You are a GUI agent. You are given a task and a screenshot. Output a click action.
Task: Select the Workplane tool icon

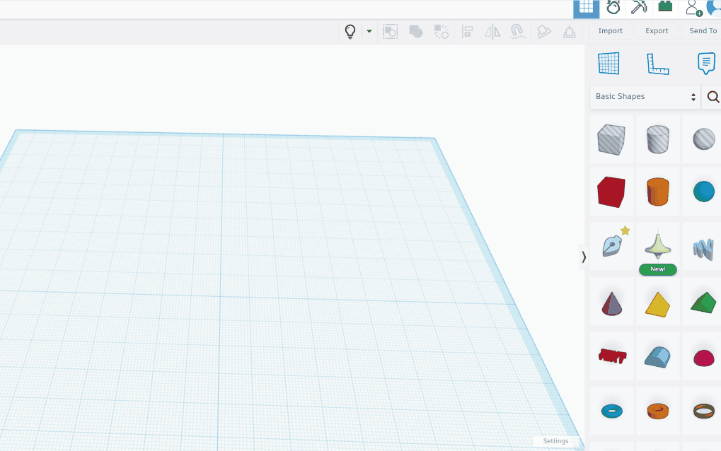(x=609, y=63)
